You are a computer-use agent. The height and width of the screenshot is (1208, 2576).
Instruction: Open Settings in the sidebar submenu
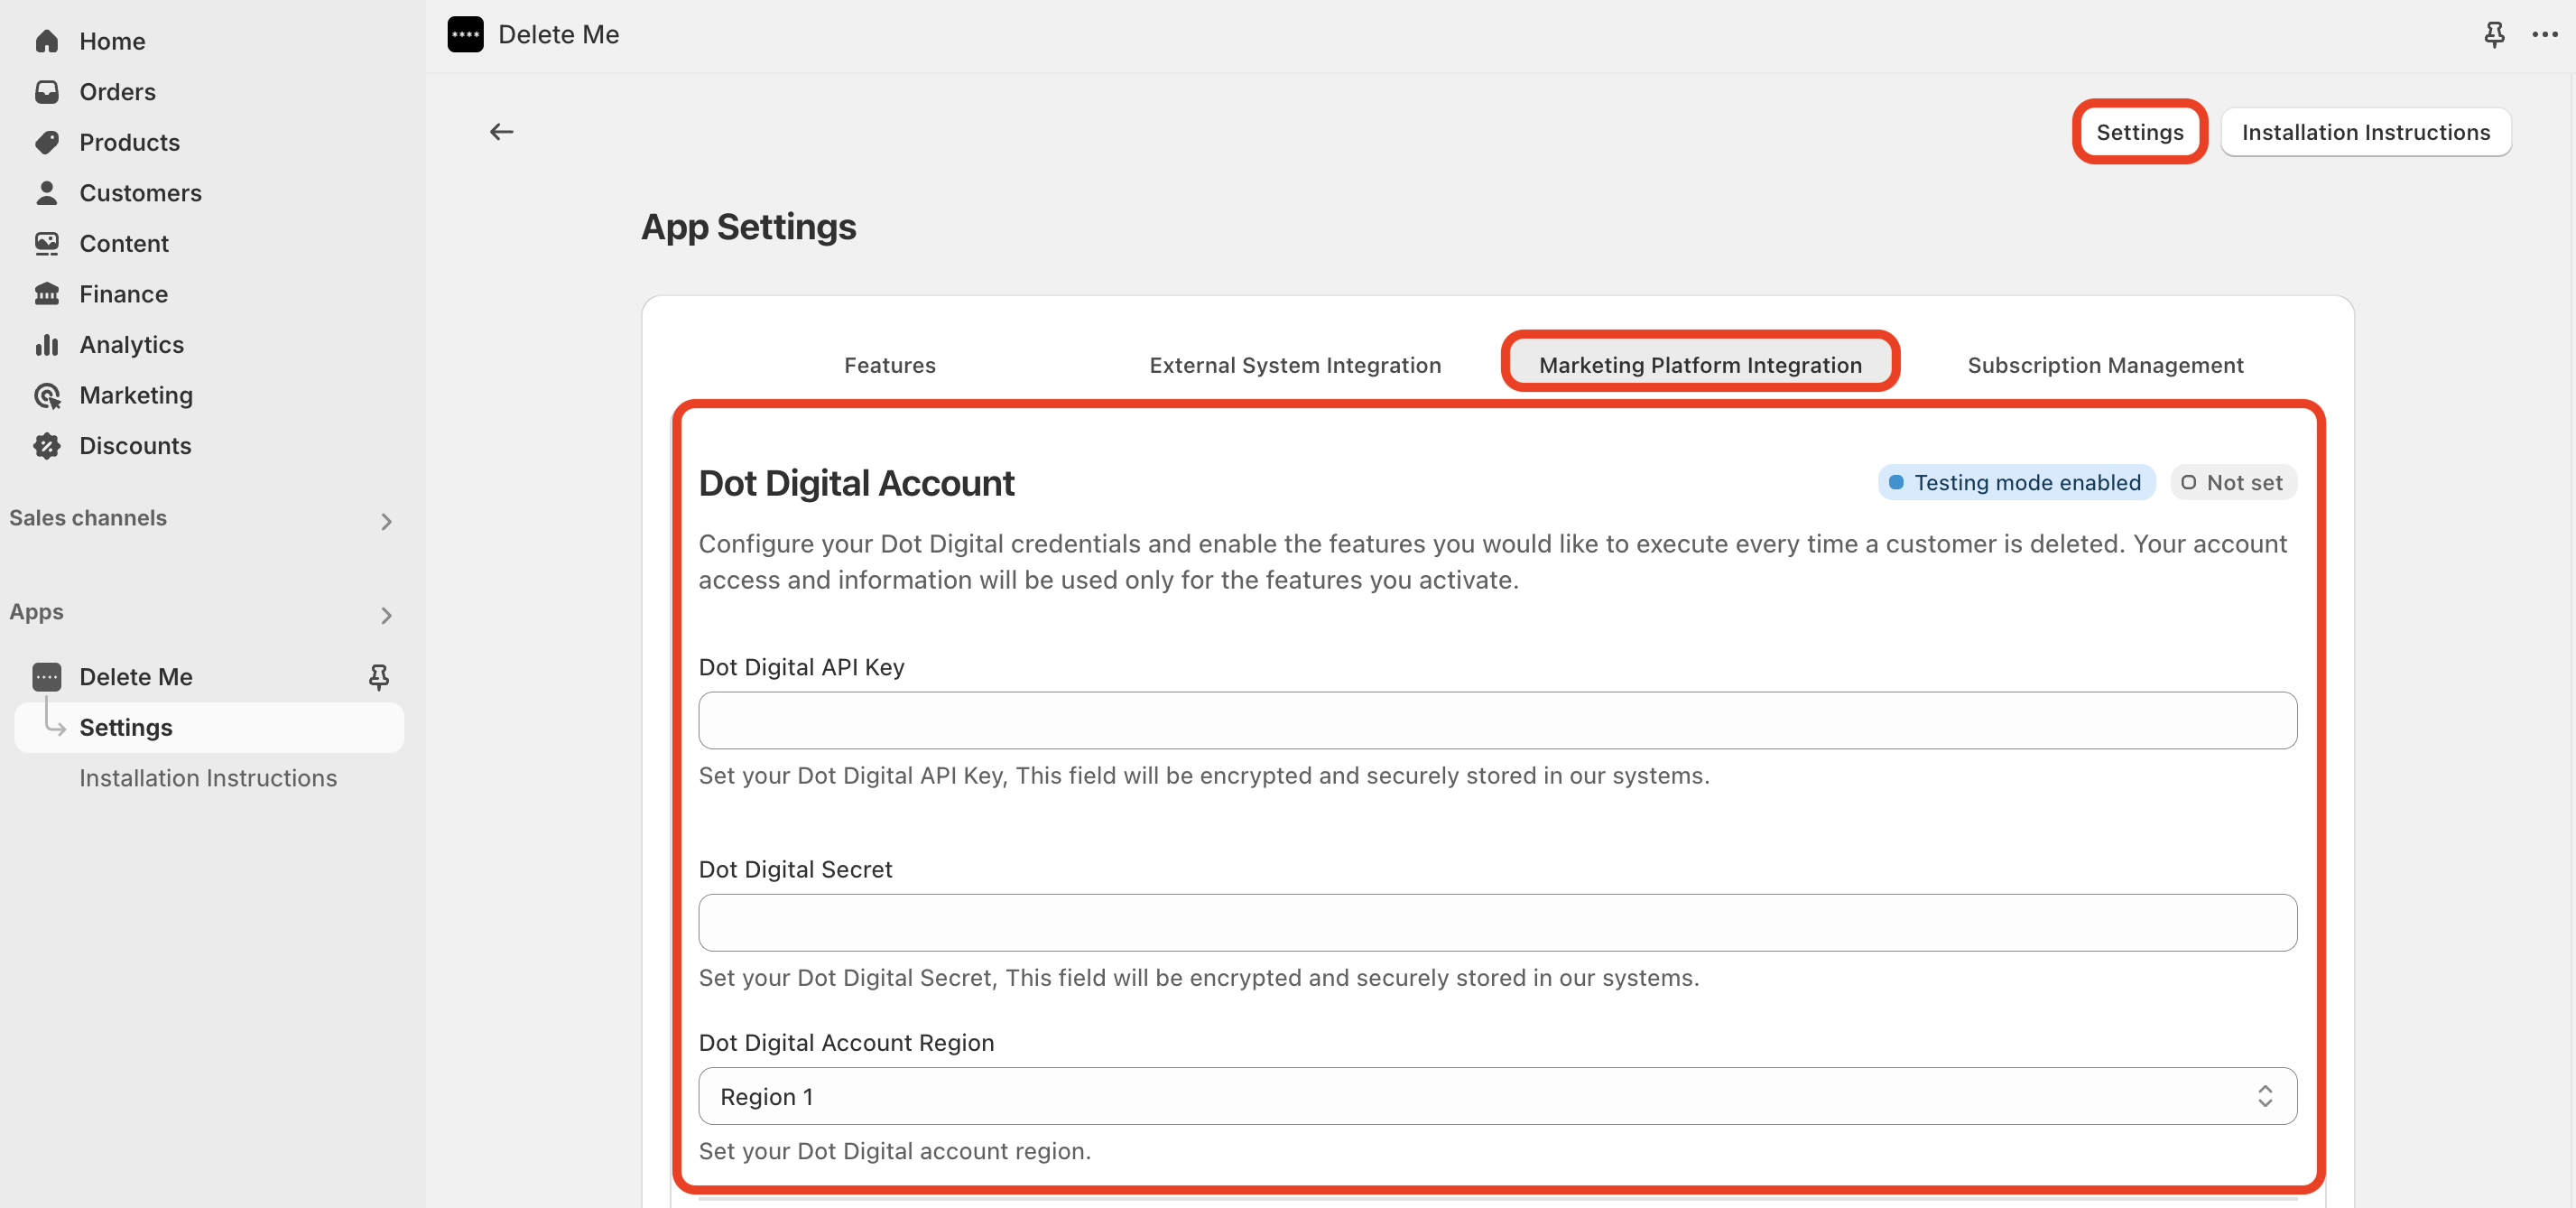[x=209, y=727]
